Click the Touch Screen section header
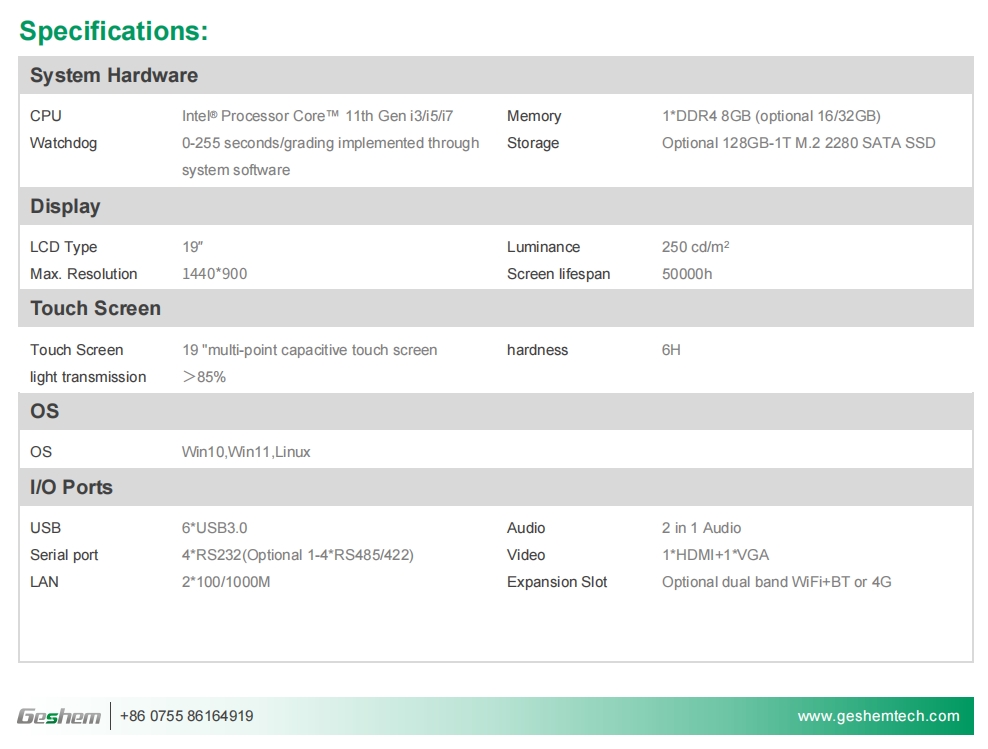Viewport: 988px width, 749px height. point(95,308)
